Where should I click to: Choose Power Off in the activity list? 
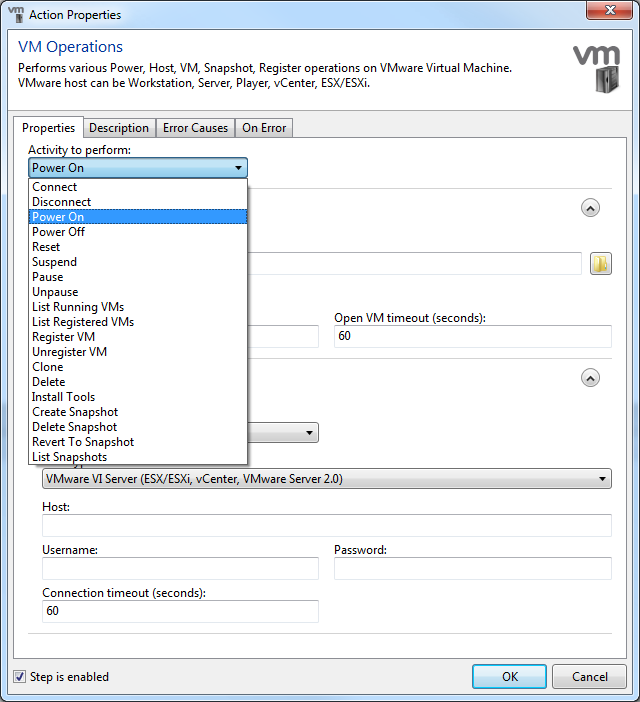pos(138,232)
